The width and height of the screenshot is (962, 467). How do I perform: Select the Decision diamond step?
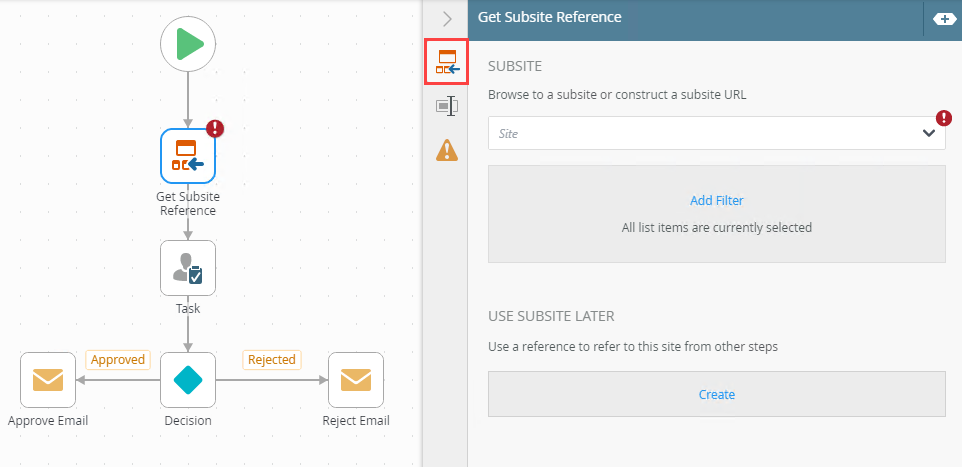coord(188,380)
